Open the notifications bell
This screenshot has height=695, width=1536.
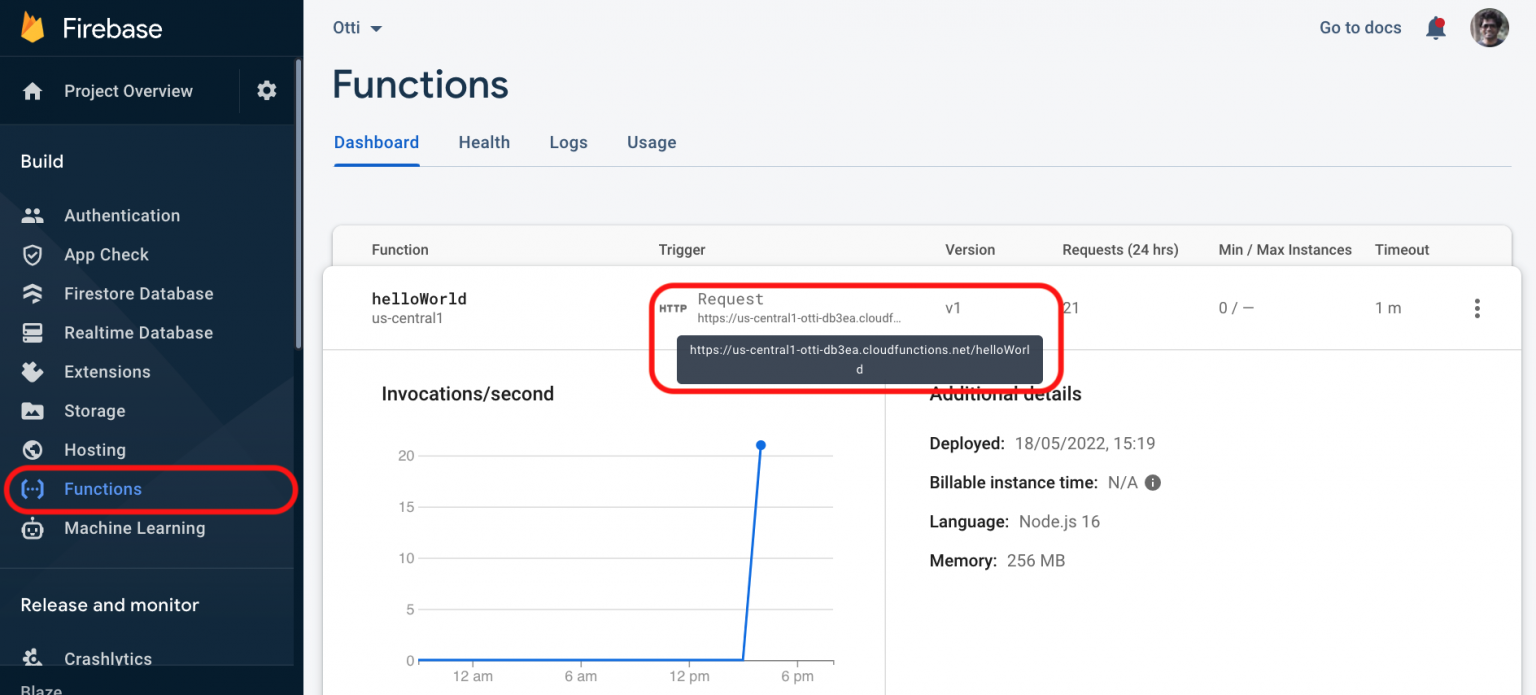point(1436,28)
